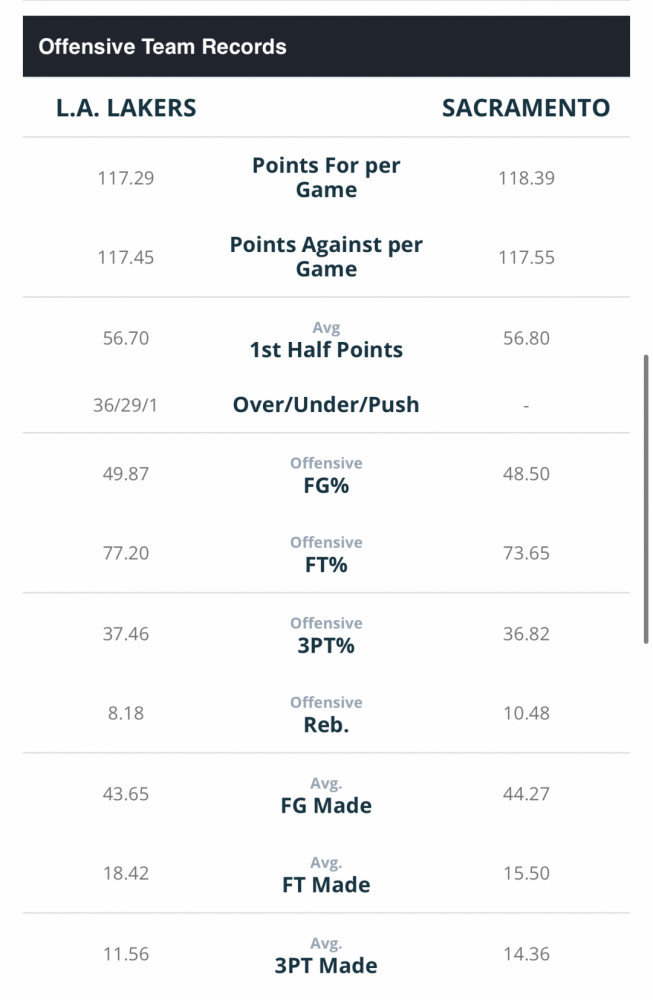Click Lakers' 117.29 points per game value
The height and width of the screenshot is (1000, 653).
point(126,178)
